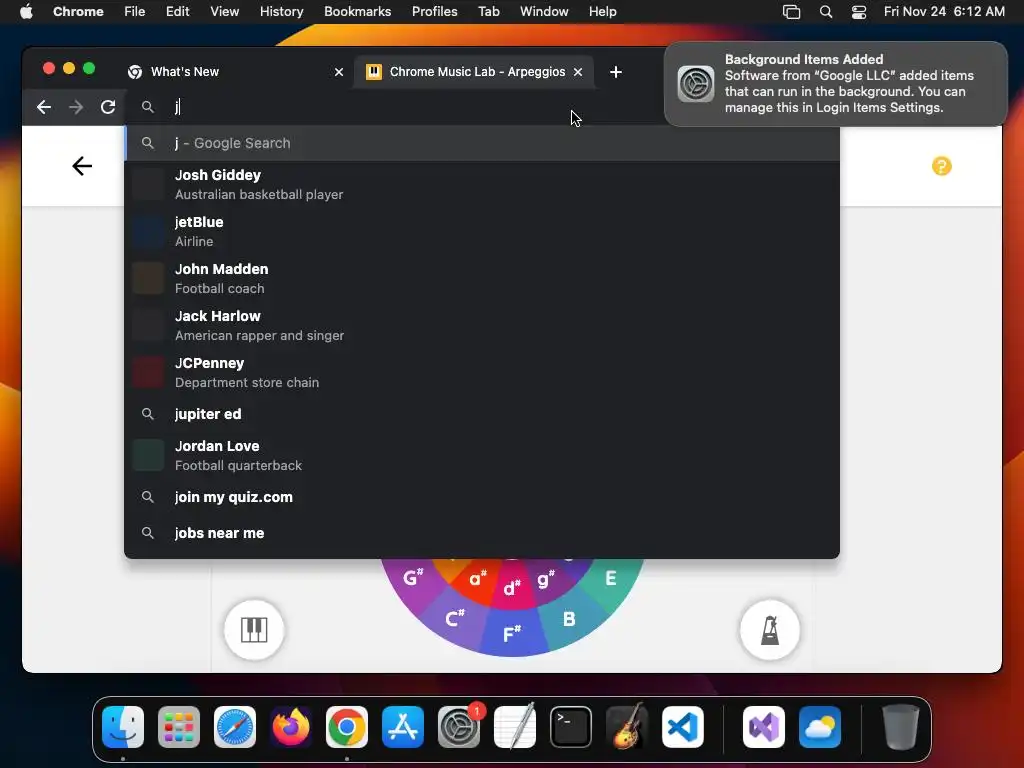Screen dimensions: 1024x768
Task: Select the d# minor chord segment
Action: (x=512, y=587)
